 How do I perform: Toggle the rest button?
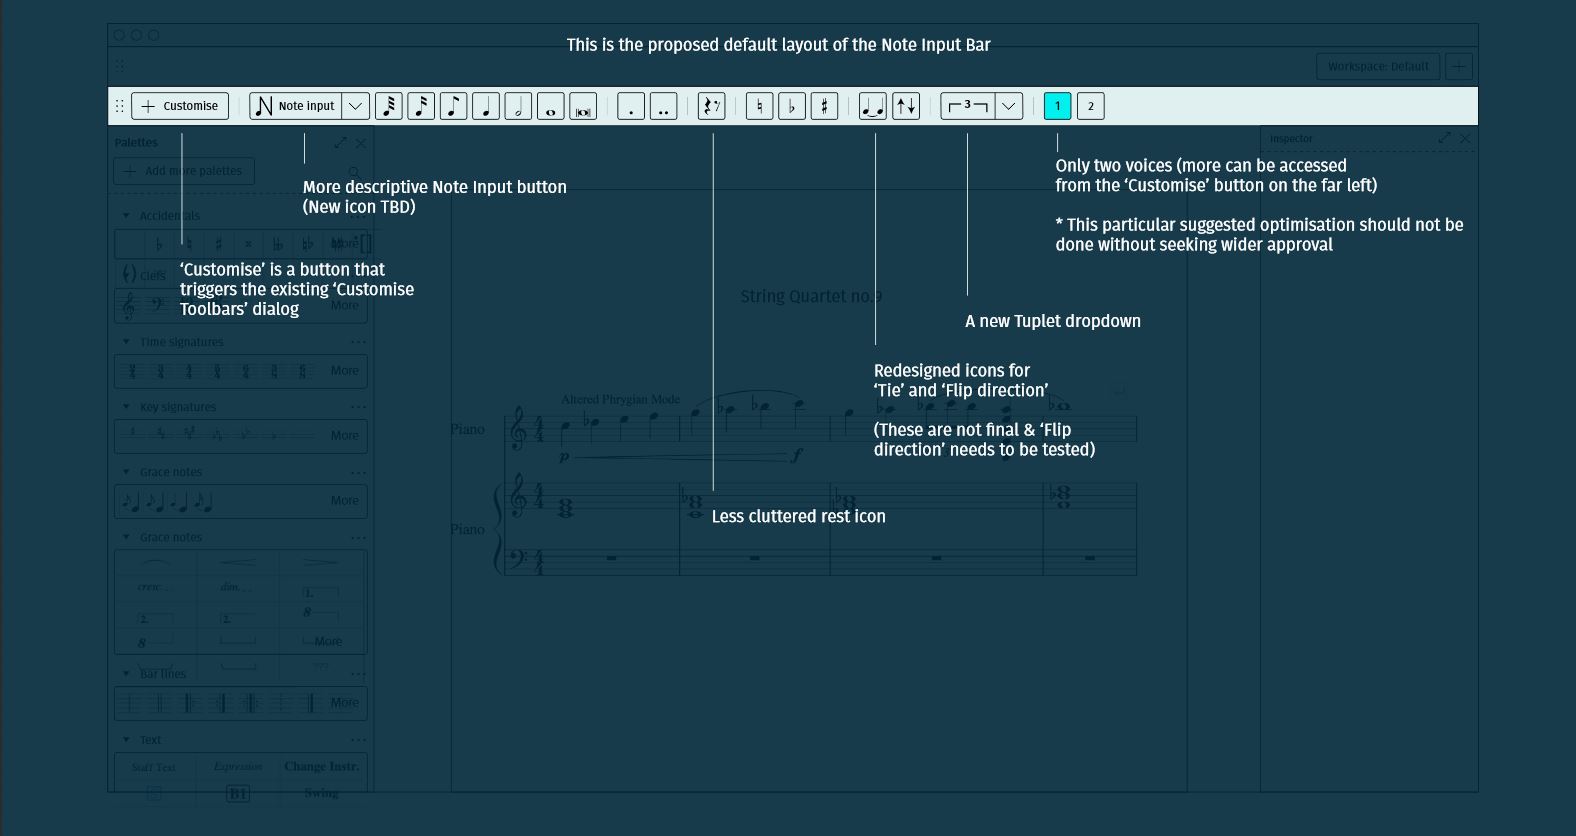(x=711, y=106)
